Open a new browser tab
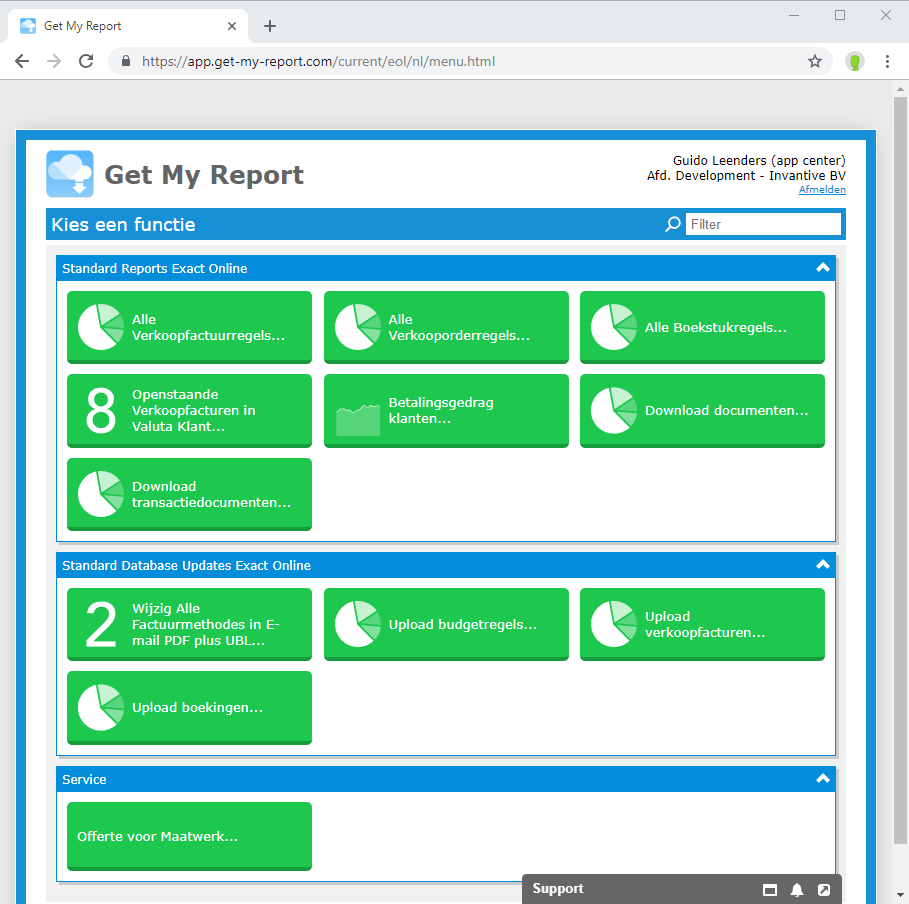 coord(270,26)
